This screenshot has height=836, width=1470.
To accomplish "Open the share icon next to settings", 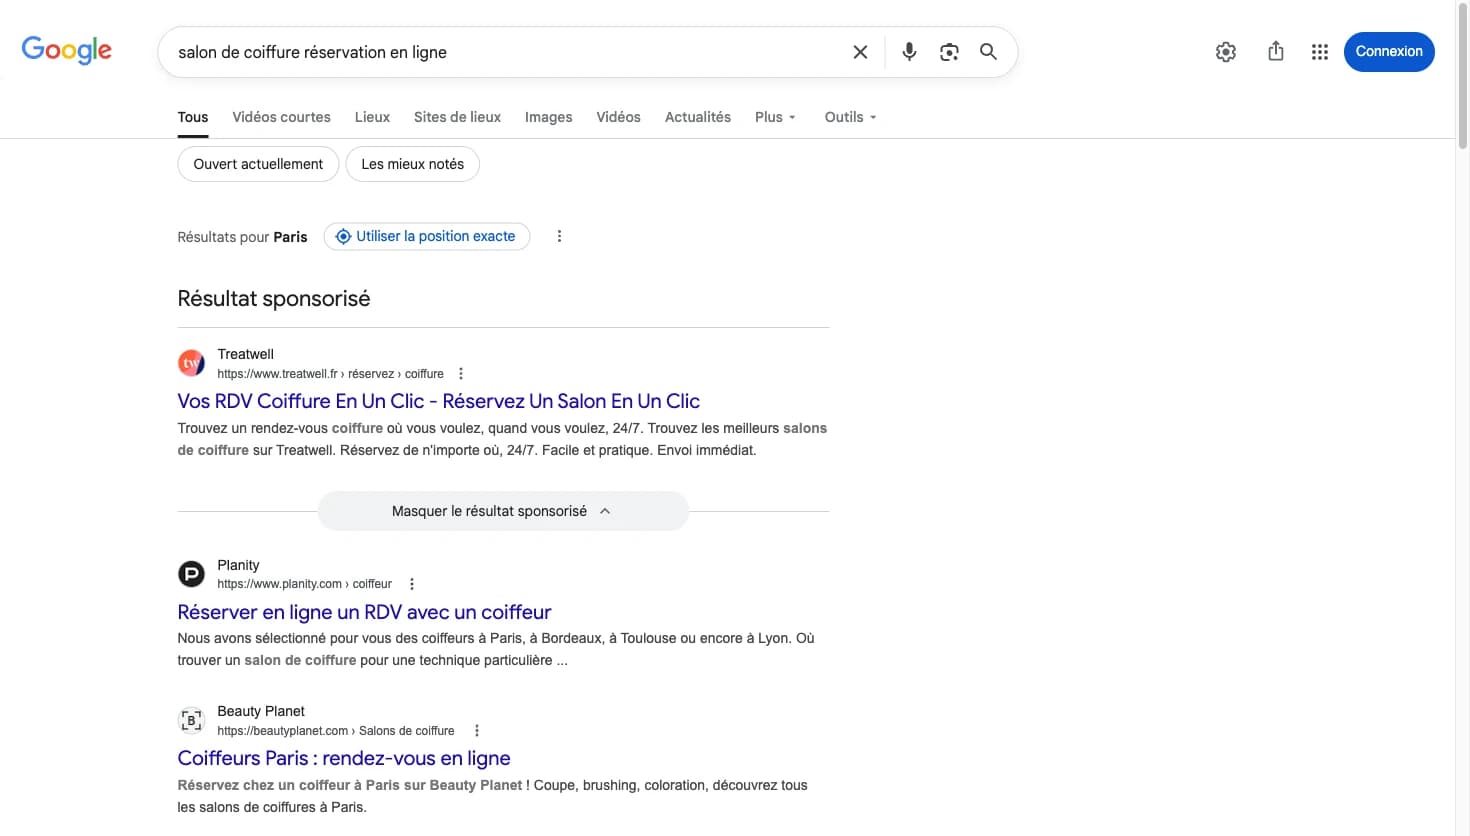I will [1275, 51].
